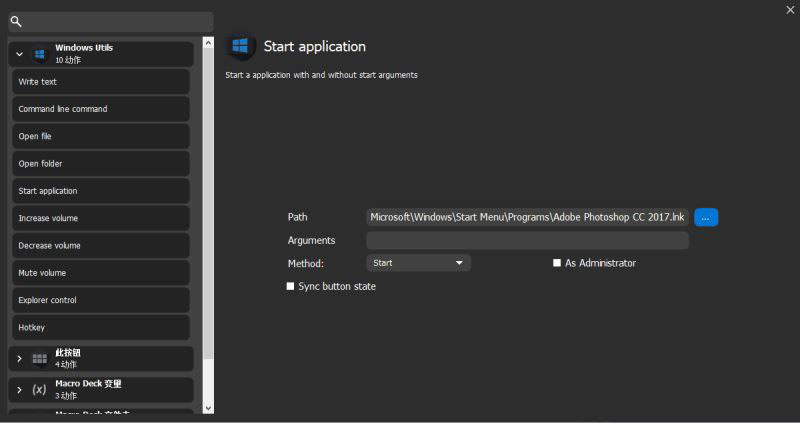Close the dialog with the X icon

789,9
